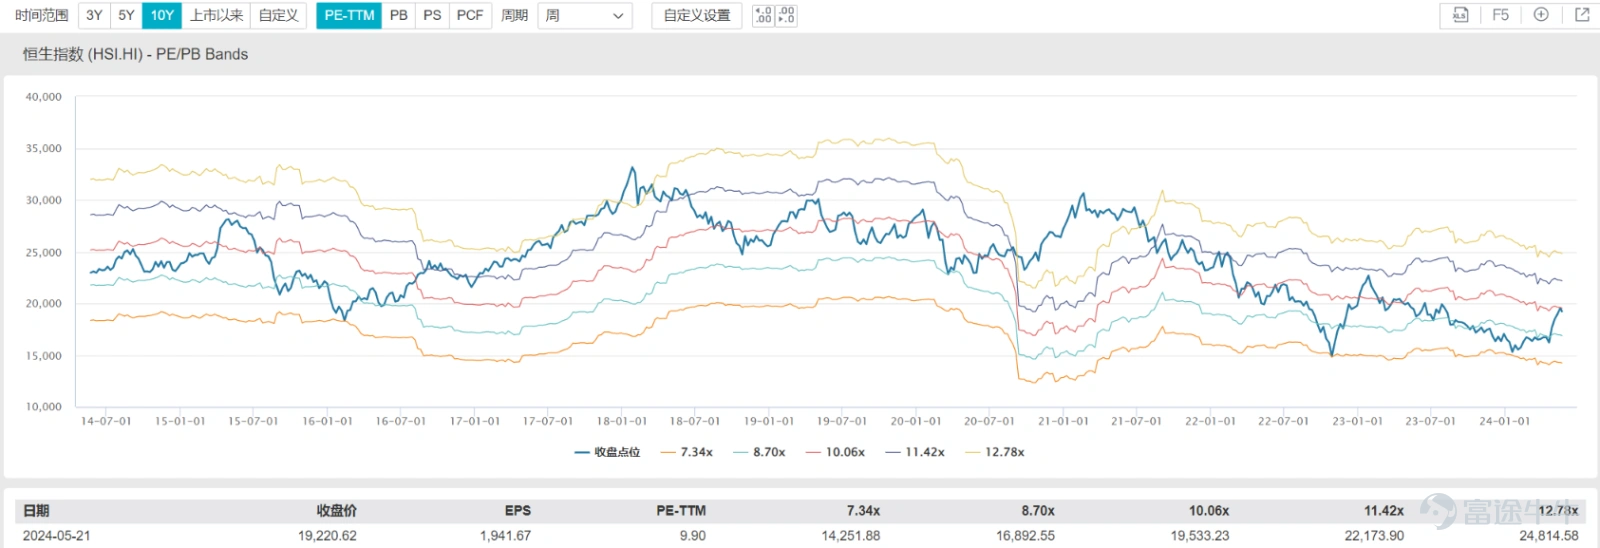Click the 日期 column header
Image resolution: width=1600 pixels, height=548 pixels.
(x=36, y=510)
